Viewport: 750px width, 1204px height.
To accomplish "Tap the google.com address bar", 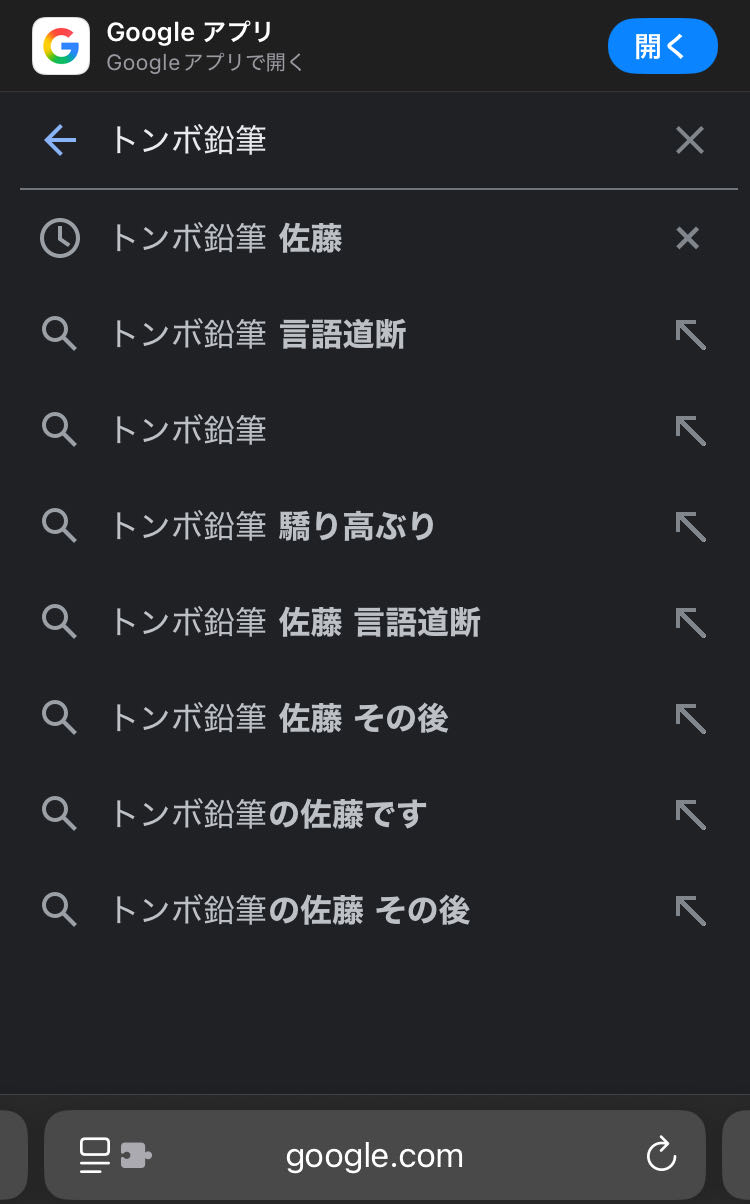I will [374, 1156].
